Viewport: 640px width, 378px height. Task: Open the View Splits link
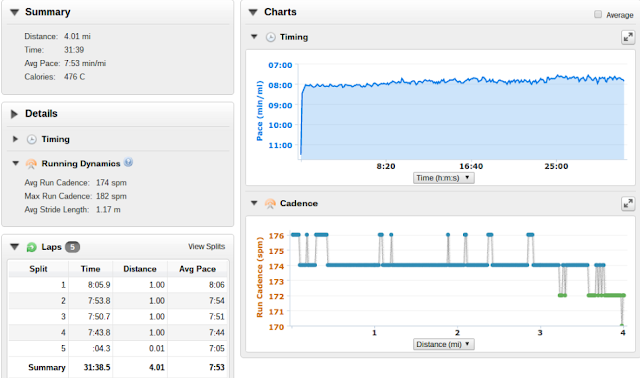(x=207, y=247)
